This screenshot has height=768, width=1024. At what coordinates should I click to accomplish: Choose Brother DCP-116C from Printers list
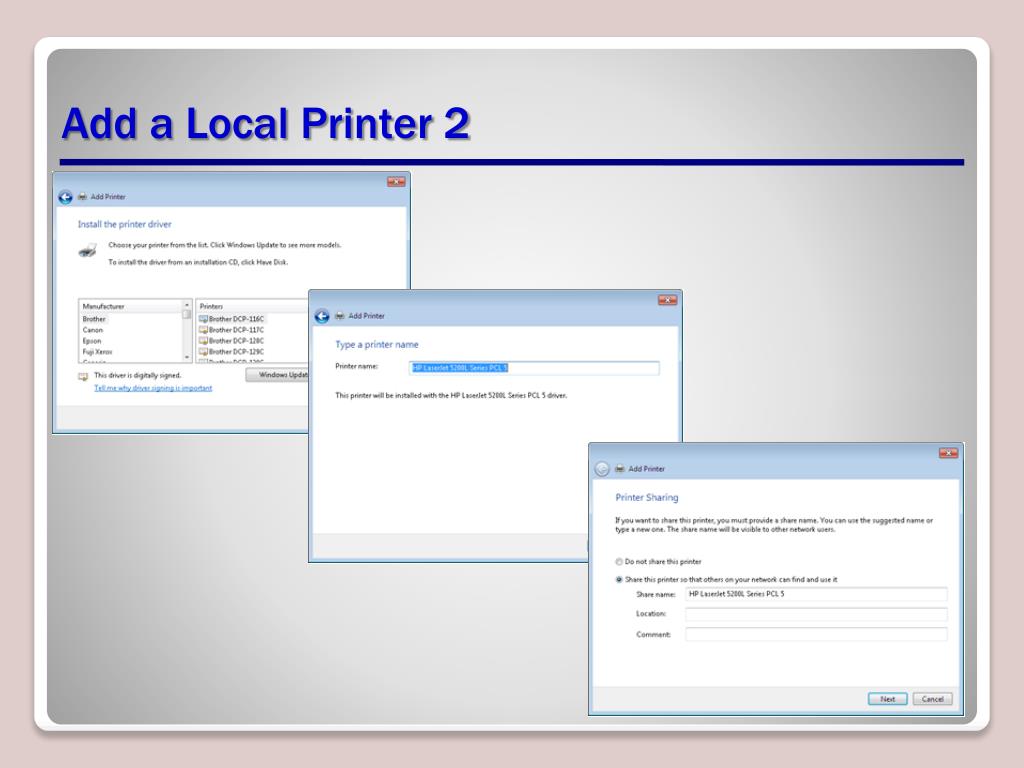[236, 319]
